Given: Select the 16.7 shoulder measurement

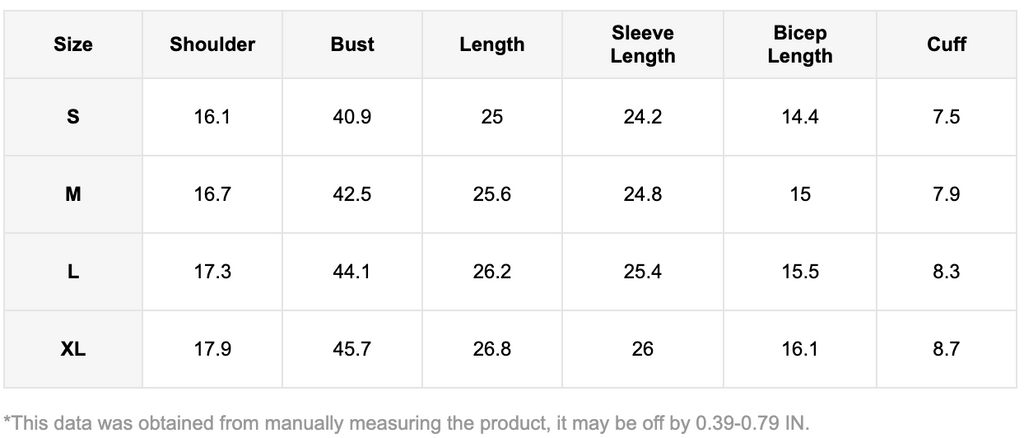Looking at the screenshot, I should (212, 194).
